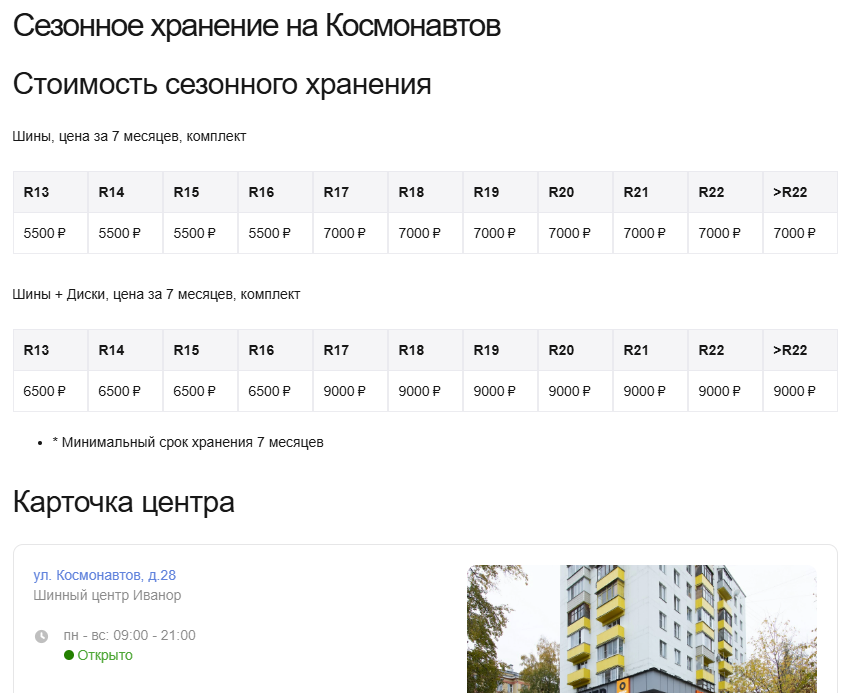
Task: Select the caption "Шины + Диски, цена за 7 месяцев, комплект"
Action: 156,294
